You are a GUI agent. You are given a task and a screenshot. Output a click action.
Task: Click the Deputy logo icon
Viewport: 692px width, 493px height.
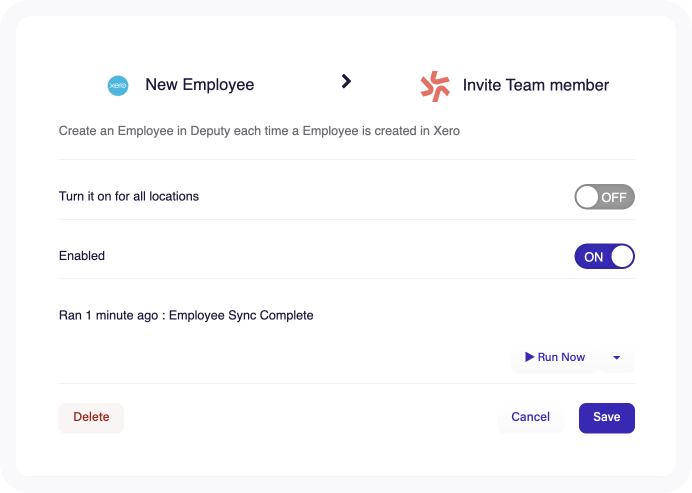coord(435,86)
